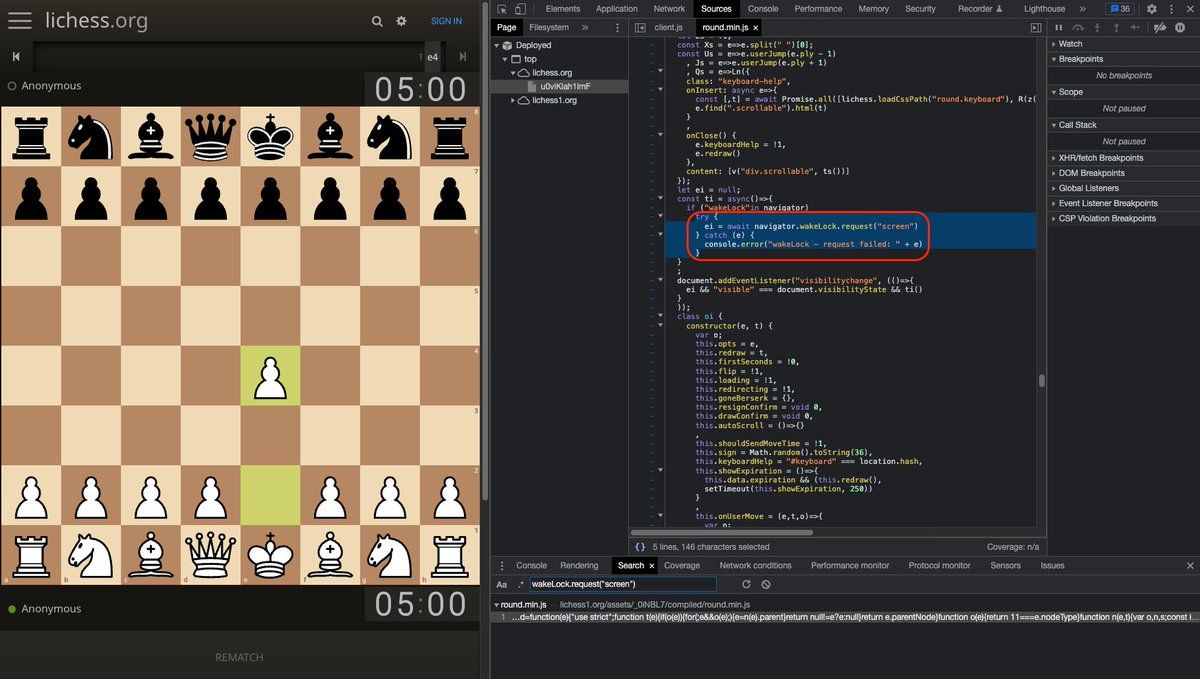
Task: Clear the search results
Action: [x=766, y=584]
